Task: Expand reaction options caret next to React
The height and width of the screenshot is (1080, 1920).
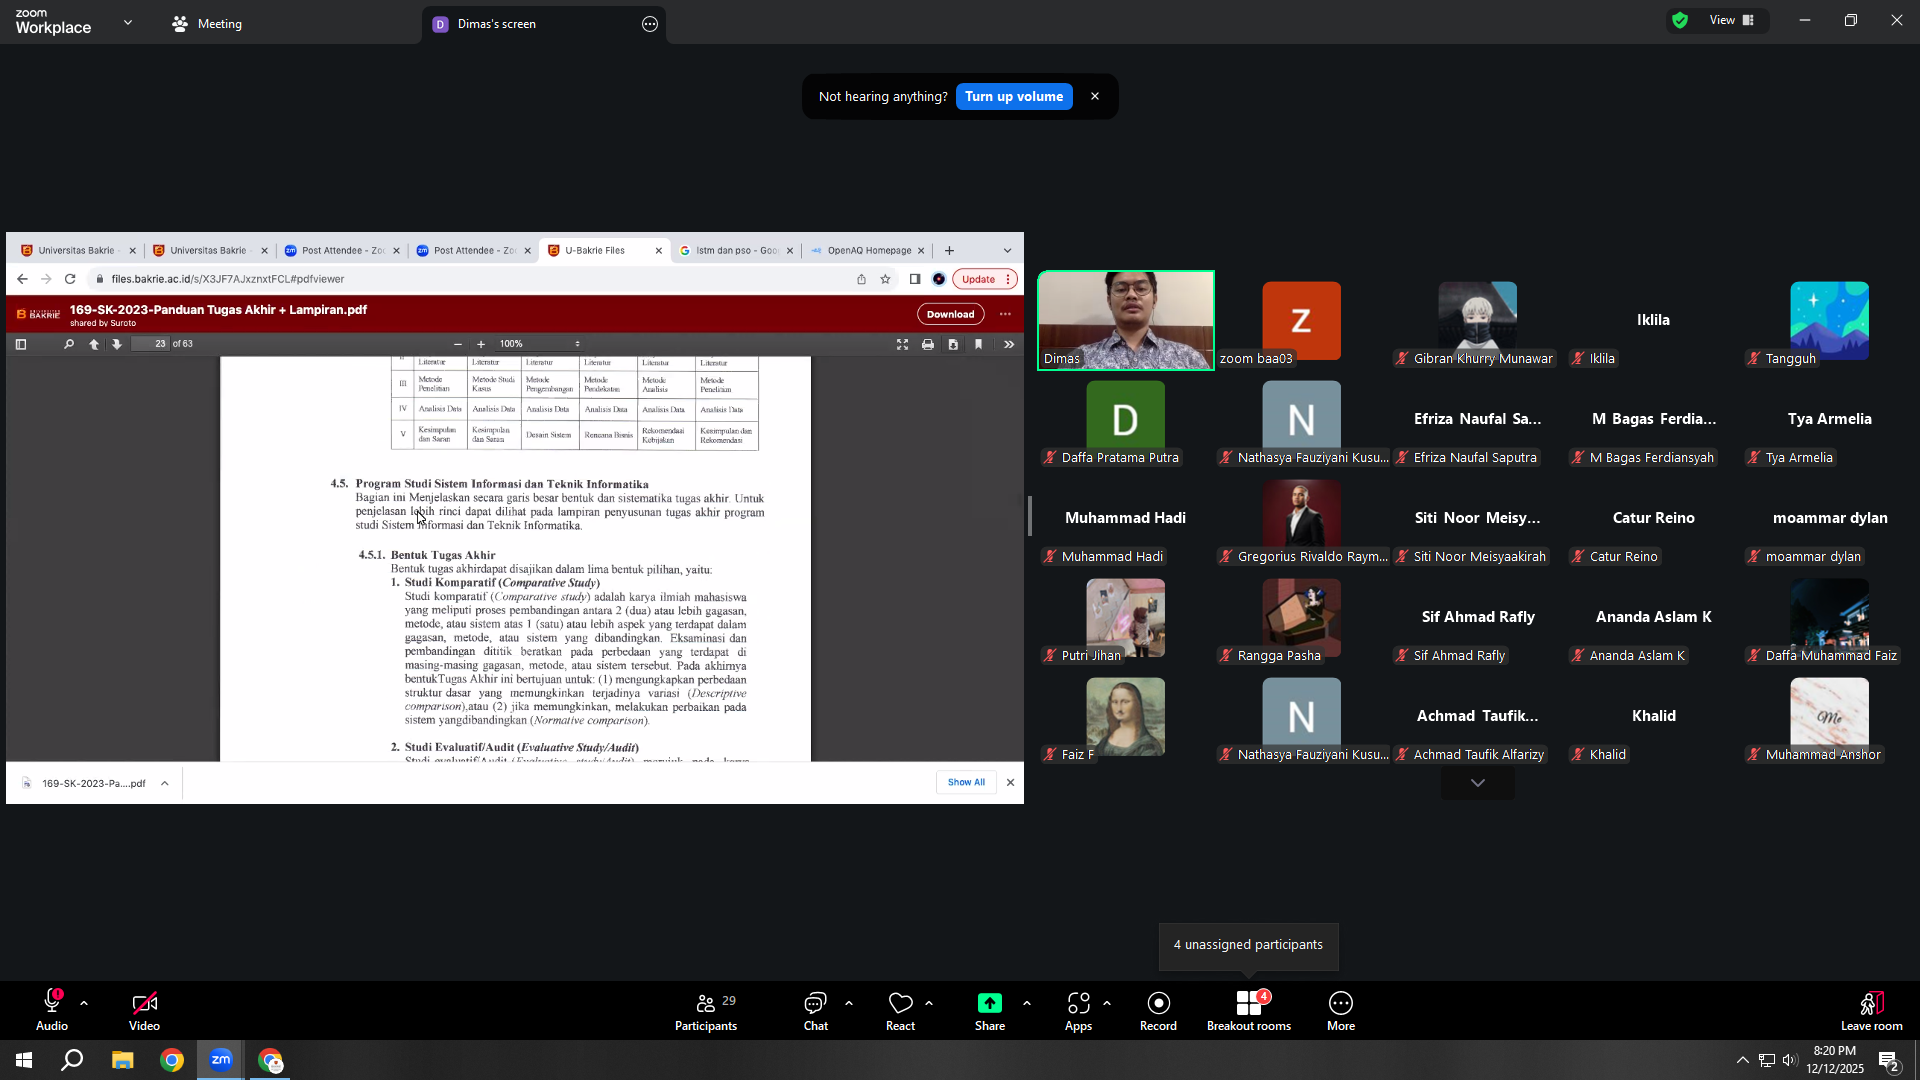Action: pos(929,1003)
